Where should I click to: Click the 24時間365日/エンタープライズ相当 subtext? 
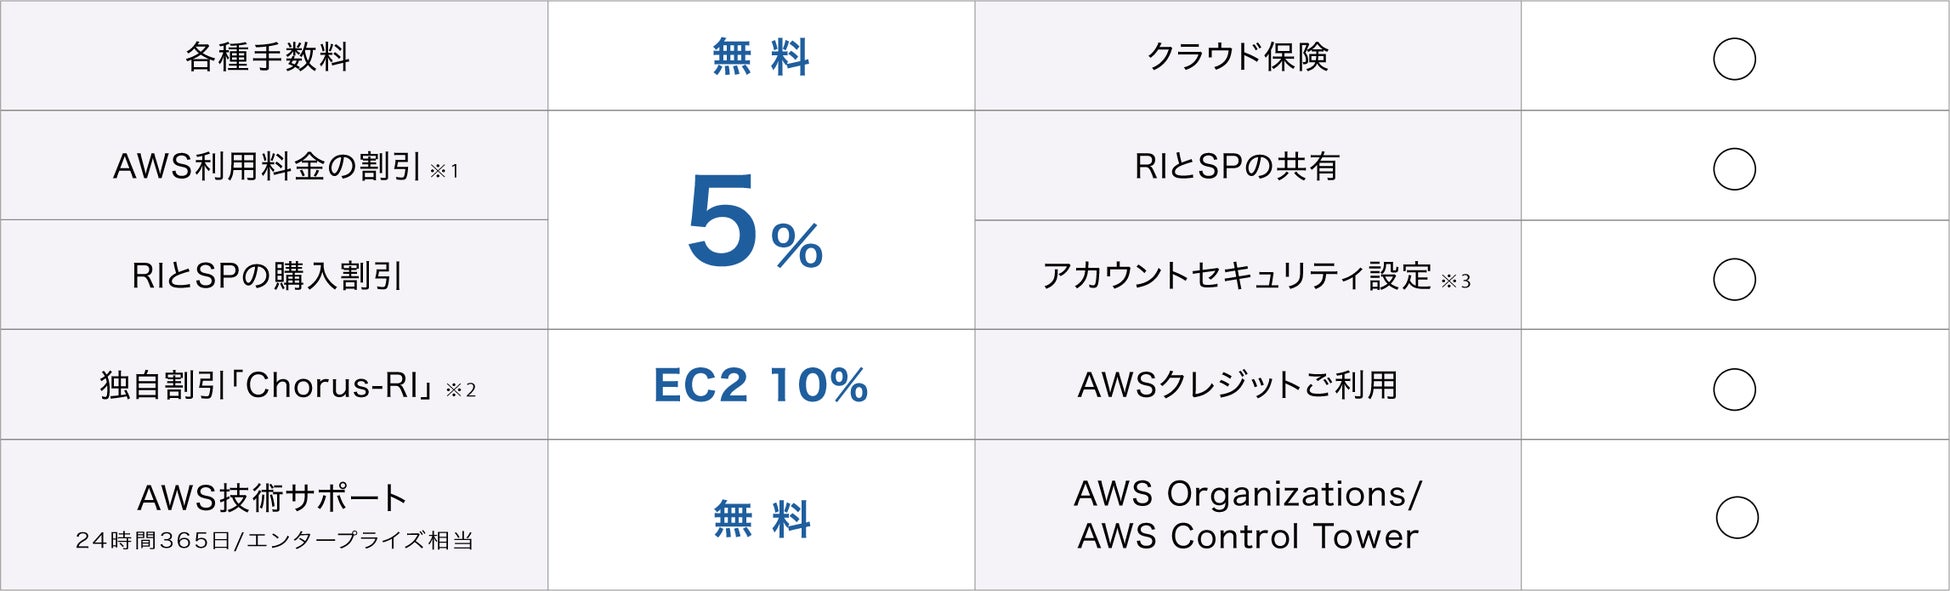[x=274, y=541]
